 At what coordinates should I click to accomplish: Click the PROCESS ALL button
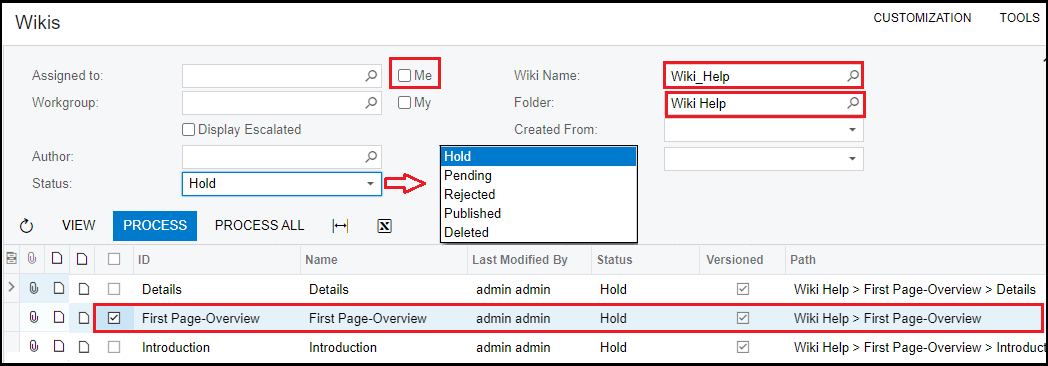[259, 226]
